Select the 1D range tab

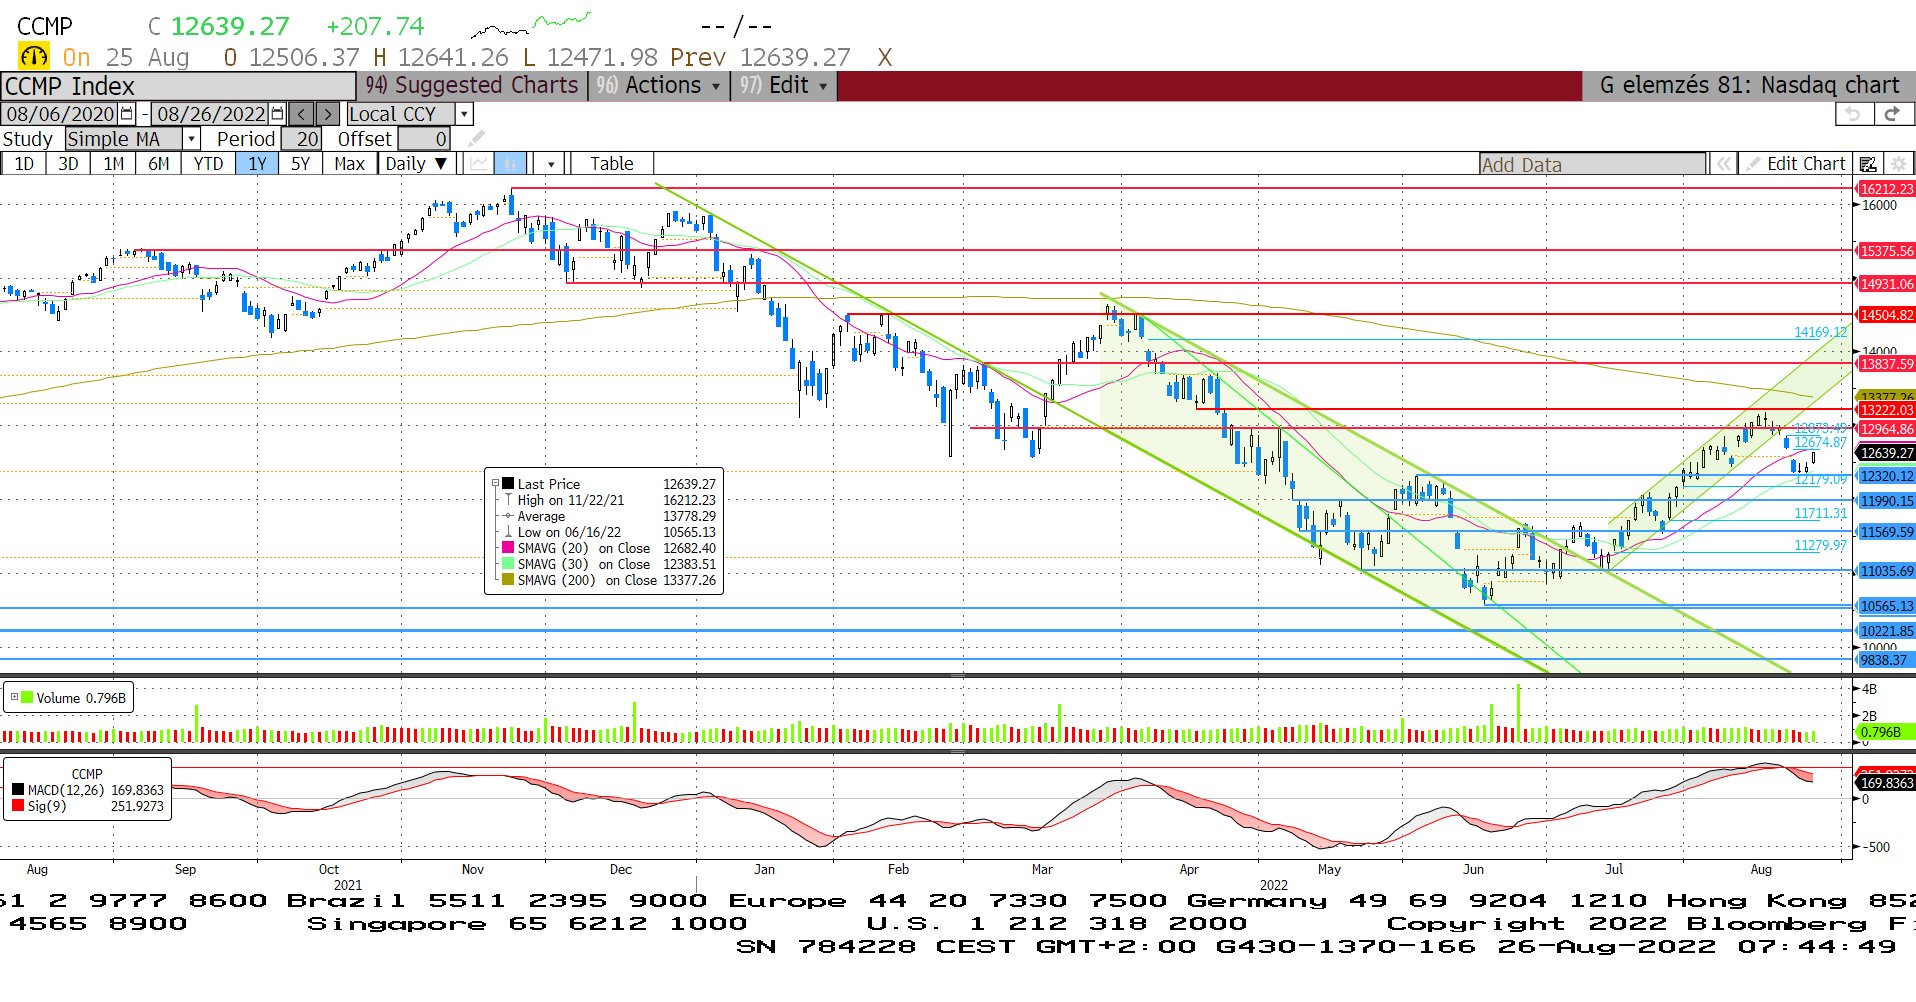[x=24, y=163]
